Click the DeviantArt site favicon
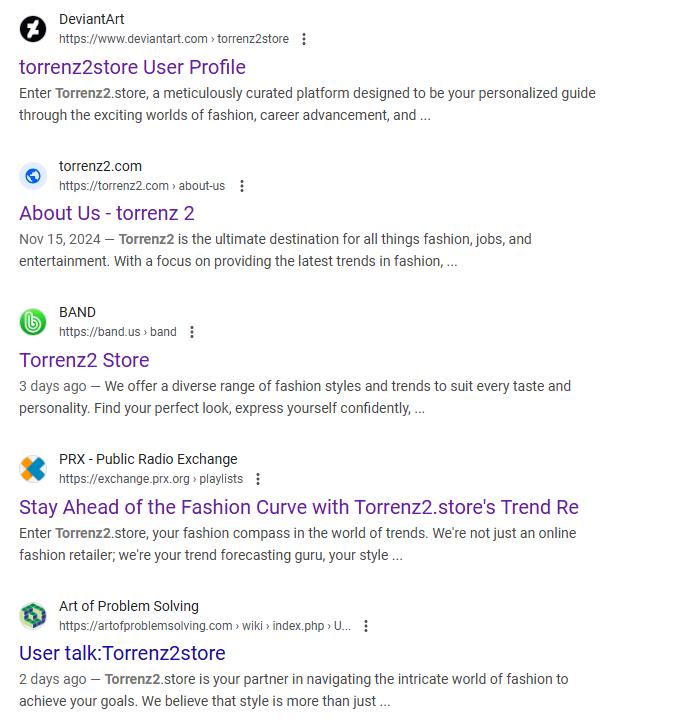 33,29
